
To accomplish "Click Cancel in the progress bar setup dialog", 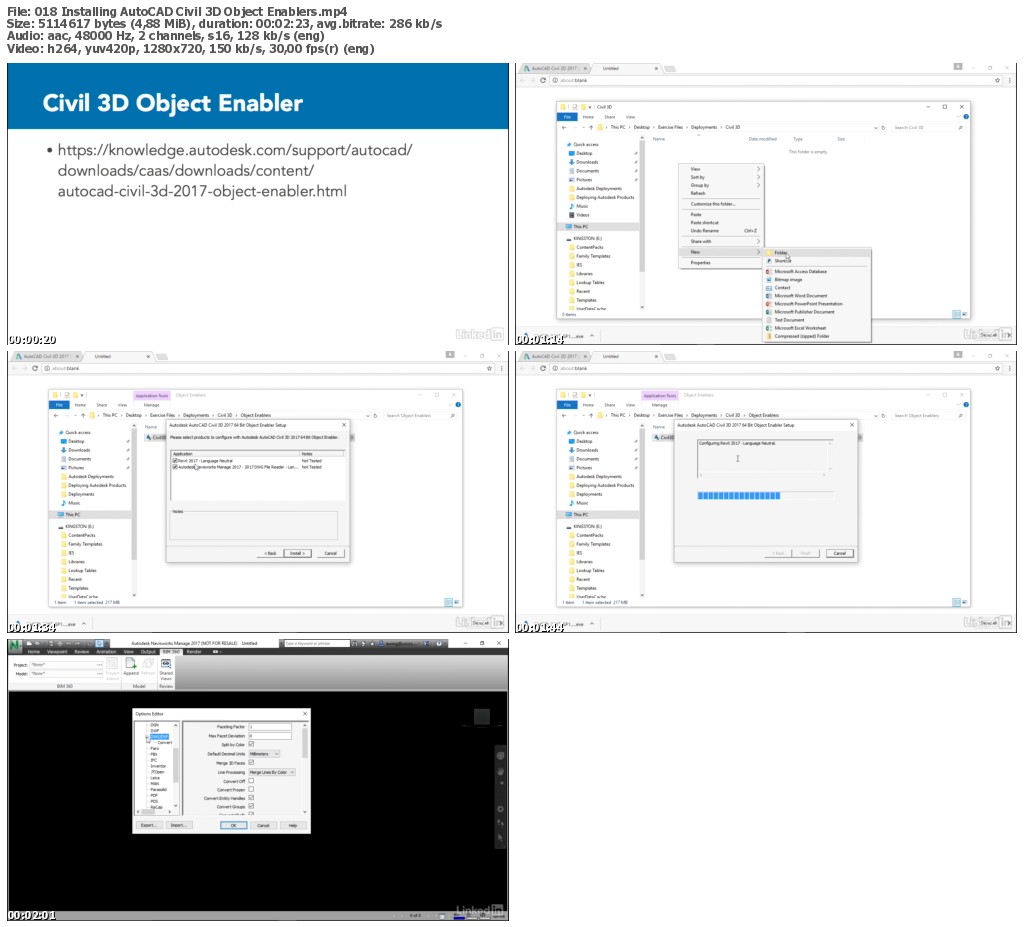I will click(839, 553).
